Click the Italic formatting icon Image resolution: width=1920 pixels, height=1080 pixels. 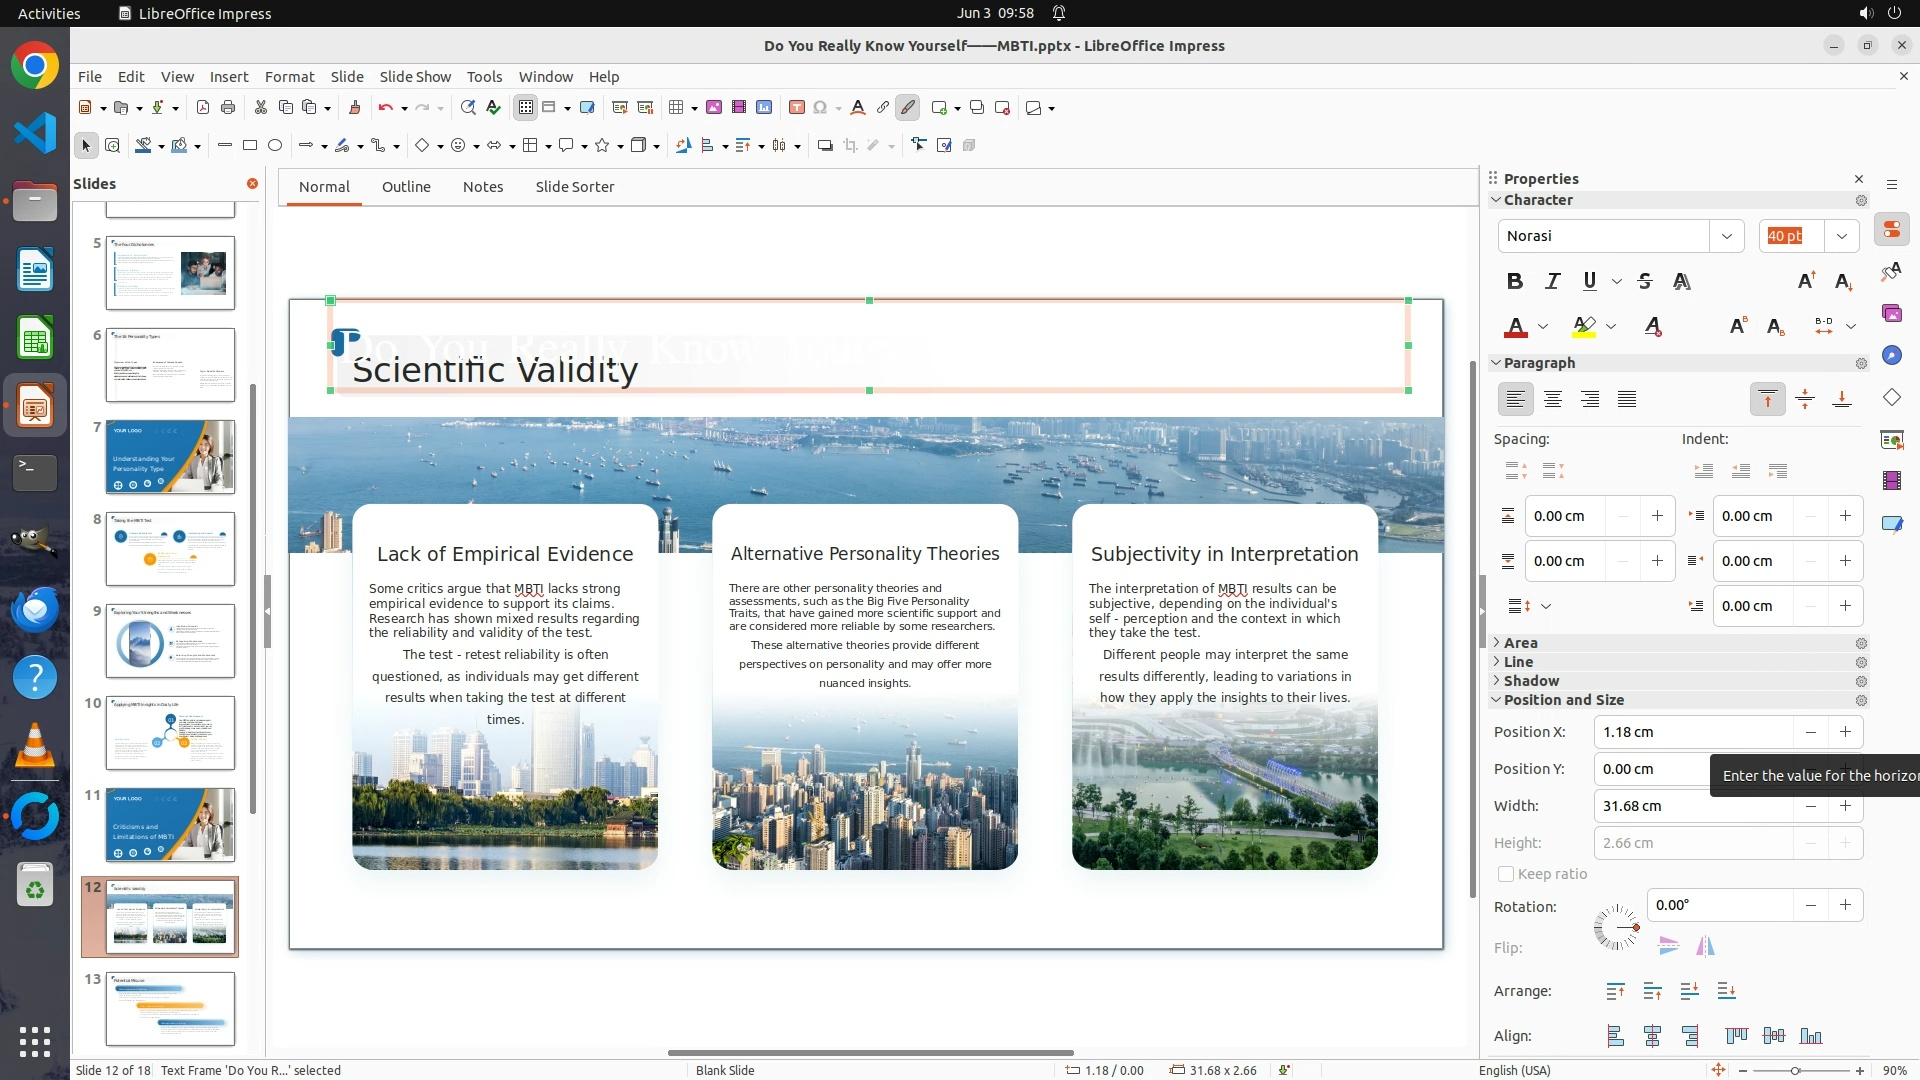(1552, 281)
